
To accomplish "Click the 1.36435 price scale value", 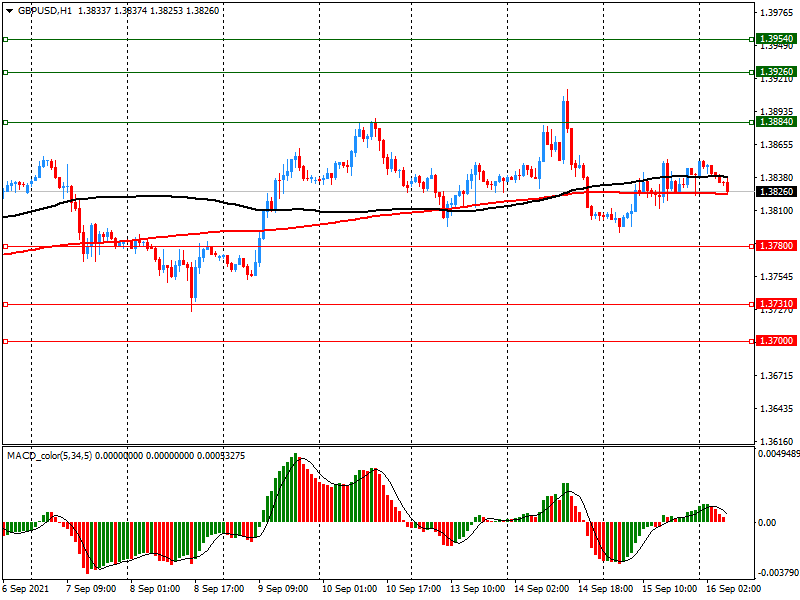I will 777,409.
